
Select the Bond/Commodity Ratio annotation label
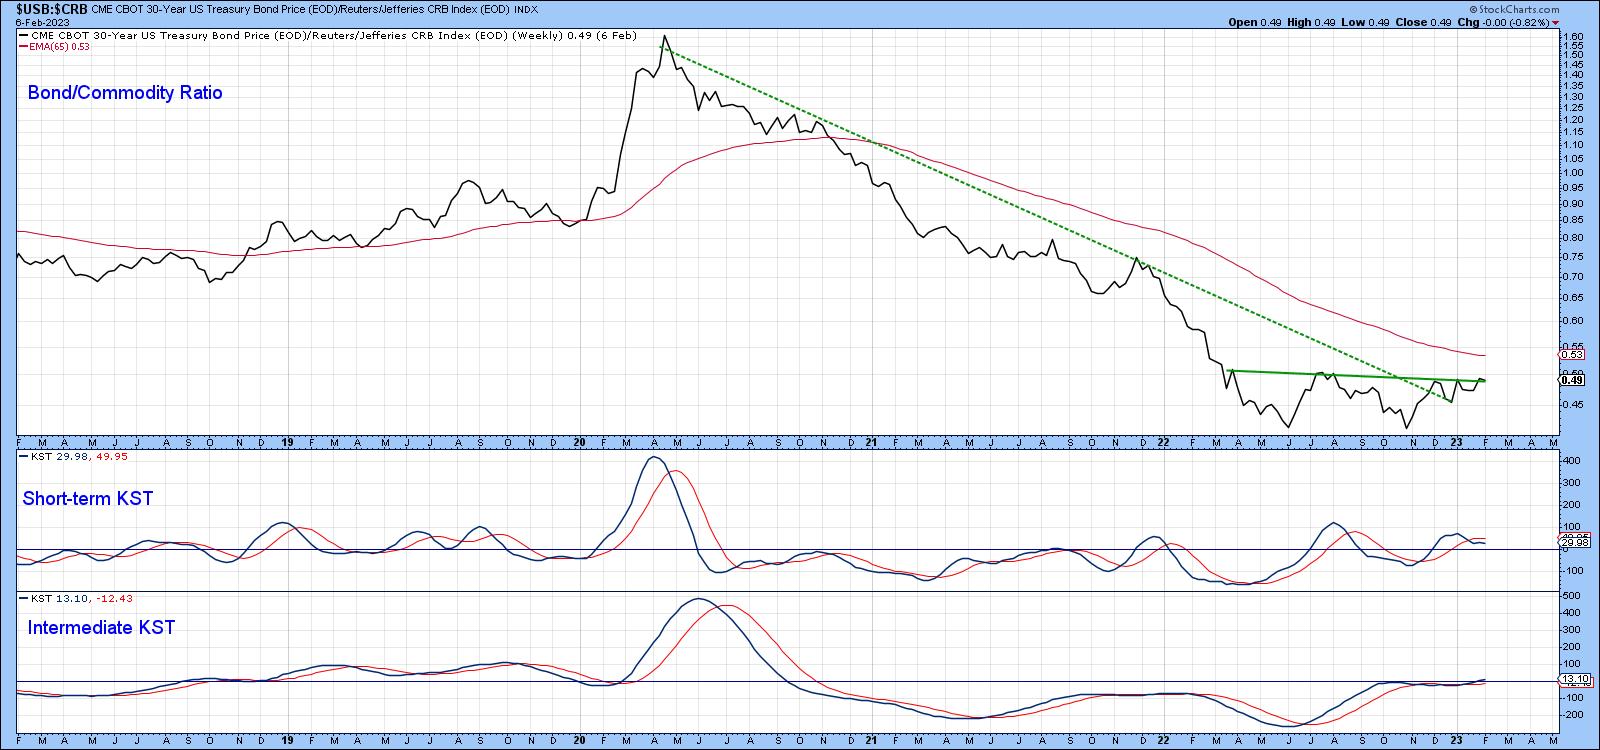125,93
